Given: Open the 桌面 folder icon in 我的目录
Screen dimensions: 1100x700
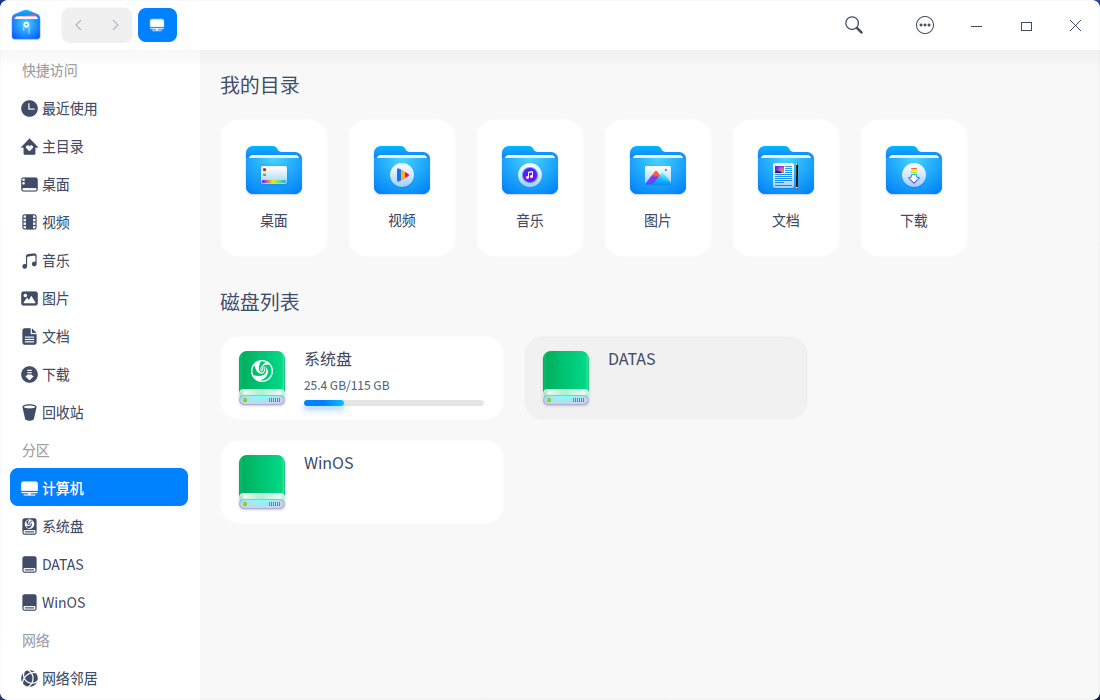Looking at the screenshot, I should point(274,170).
